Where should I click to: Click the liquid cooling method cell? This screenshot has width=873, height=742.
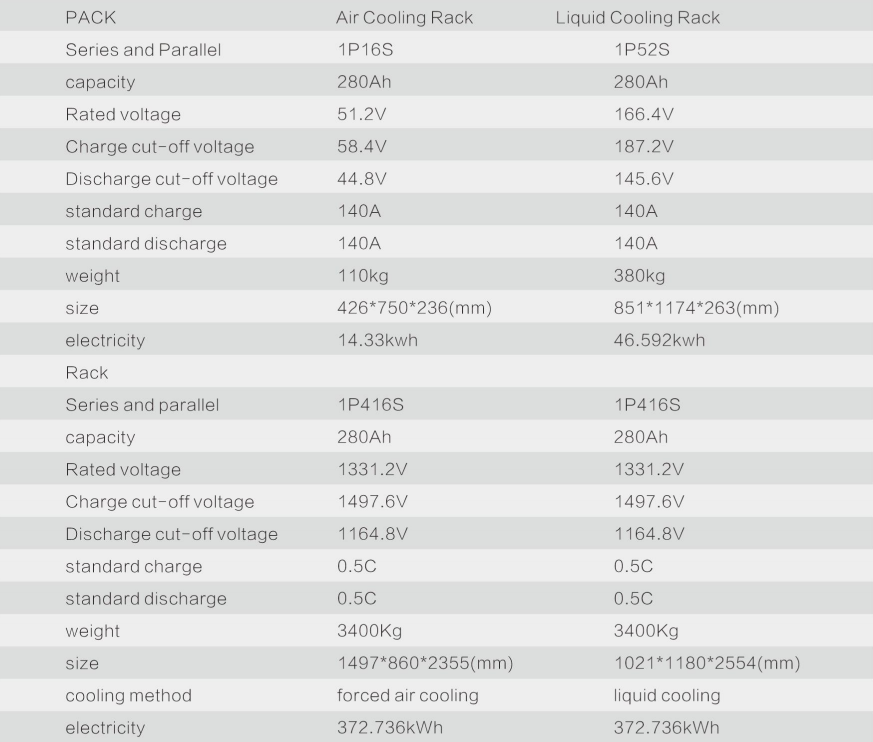pos(666,695)
